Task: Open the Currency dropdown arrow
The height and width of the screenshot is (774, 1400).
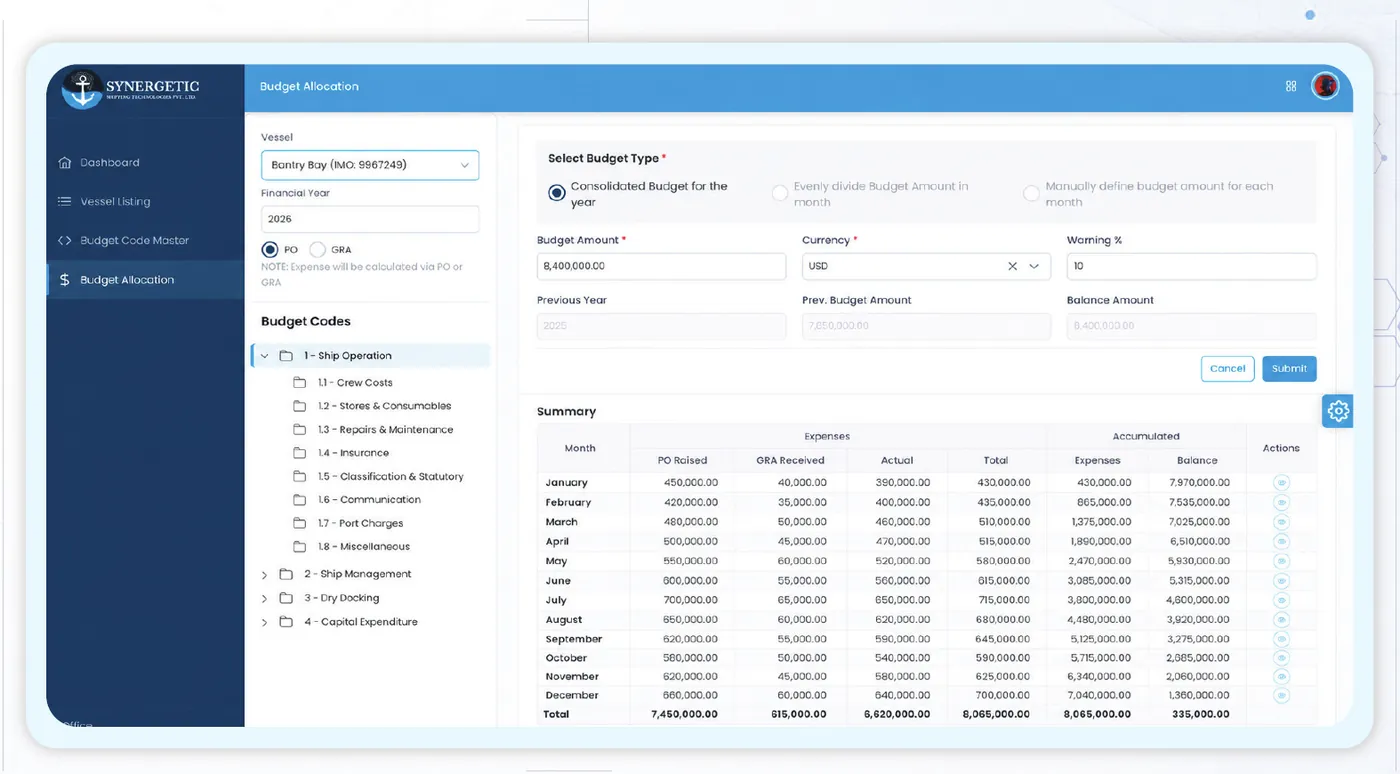Action: (1034, 266)
